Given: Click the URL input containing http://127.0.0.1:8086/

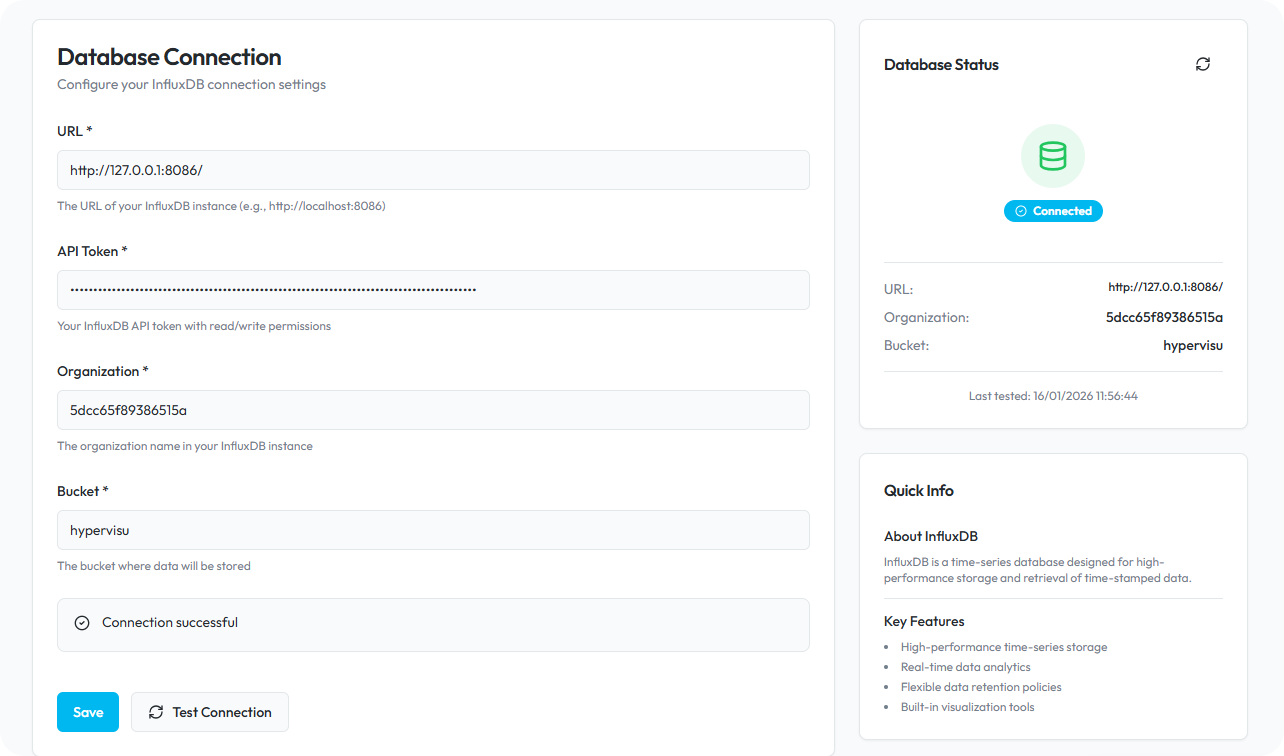Looking at the screenshot, I should (433, 169).
